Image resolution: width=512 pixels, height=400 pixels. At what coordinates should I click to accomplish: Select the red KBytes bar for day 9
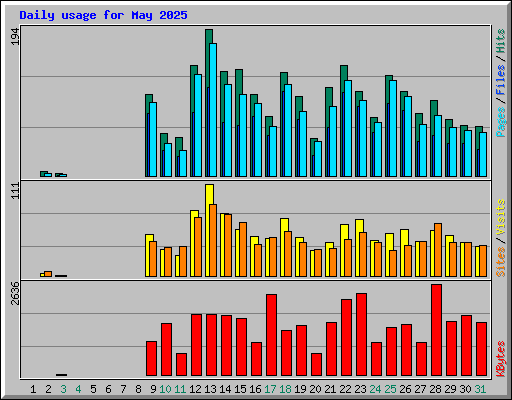point(151,359)
